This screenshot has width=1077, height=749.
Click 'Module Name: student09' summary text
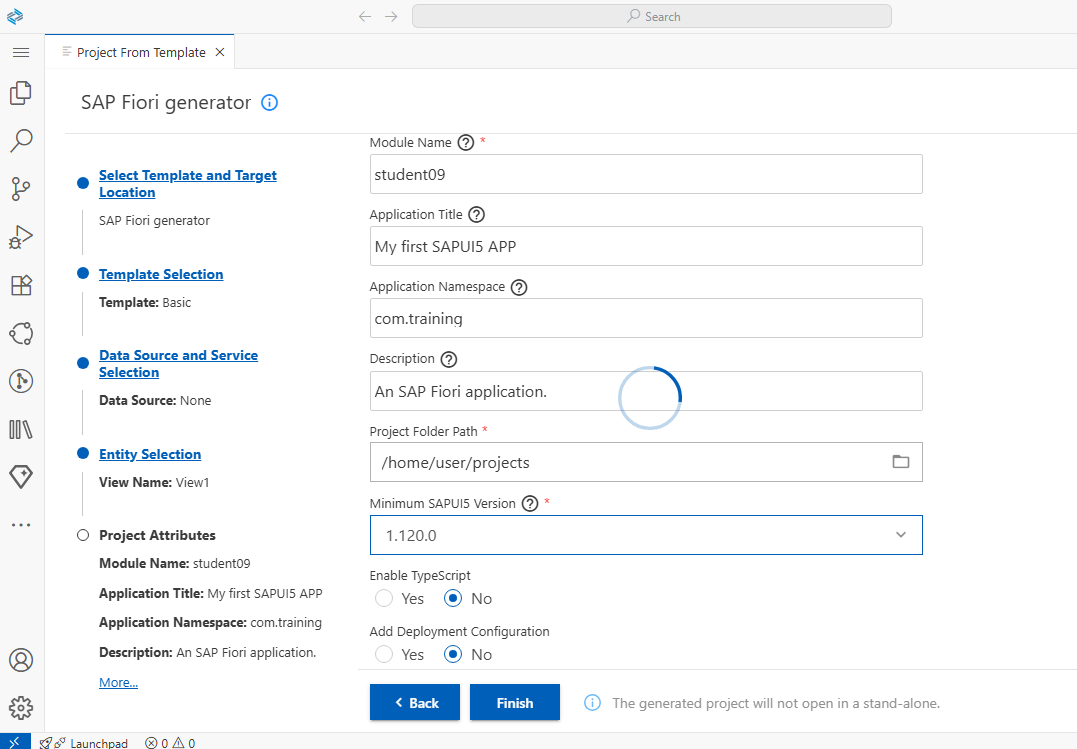(x=174, y=563)
